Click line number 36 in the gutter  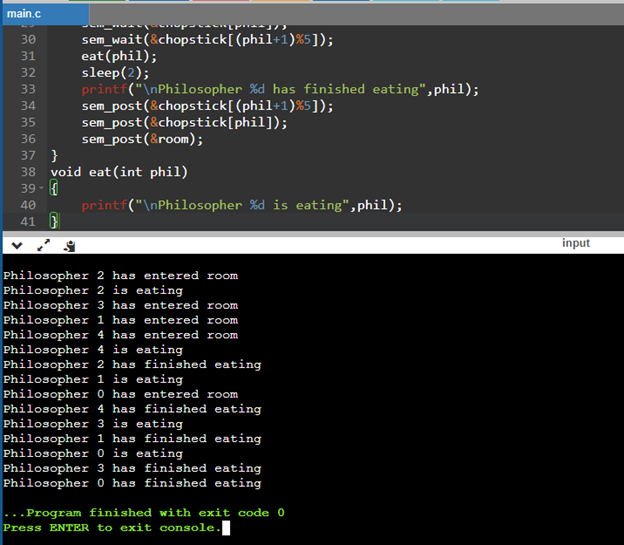[28, 139]
